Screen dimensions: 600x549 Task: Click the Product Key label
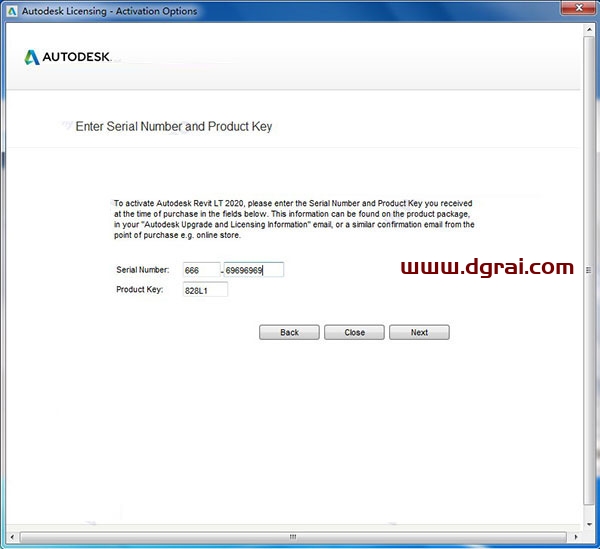139,290
